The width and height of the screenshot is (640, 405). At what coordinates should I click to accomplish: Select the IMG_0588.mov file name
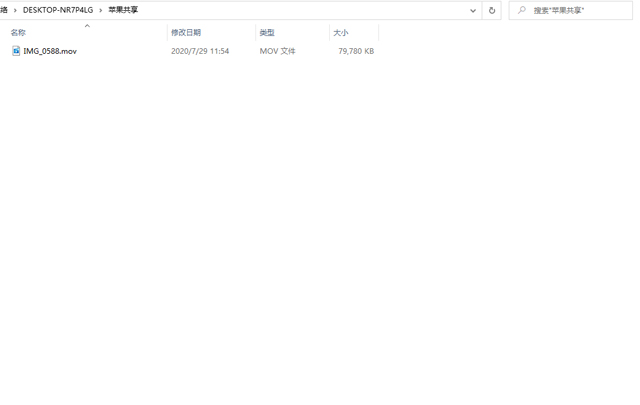[x=50, y=51]
